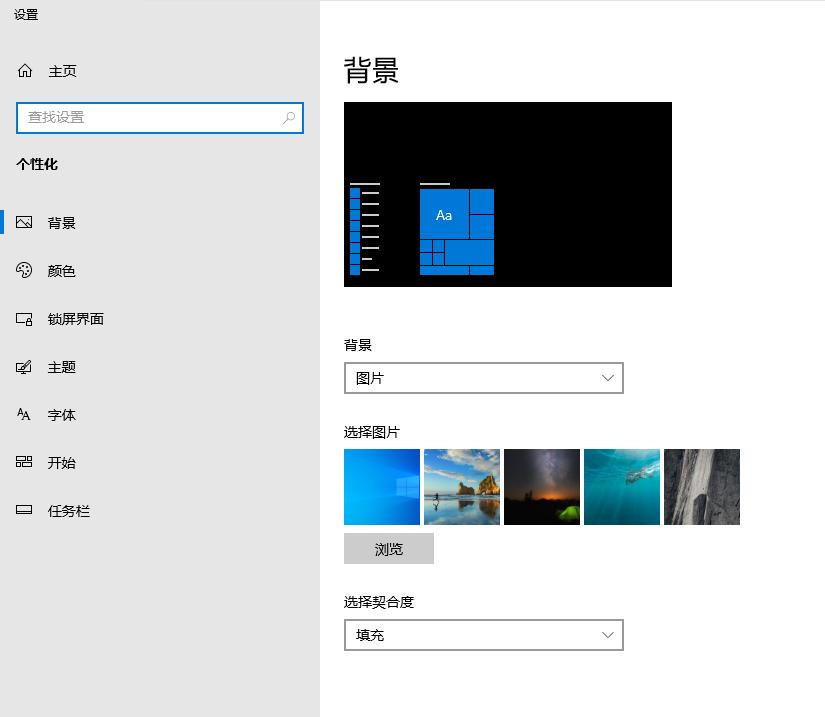
Task: Switch to the 颜色 settings page
Action: (62, 271)
